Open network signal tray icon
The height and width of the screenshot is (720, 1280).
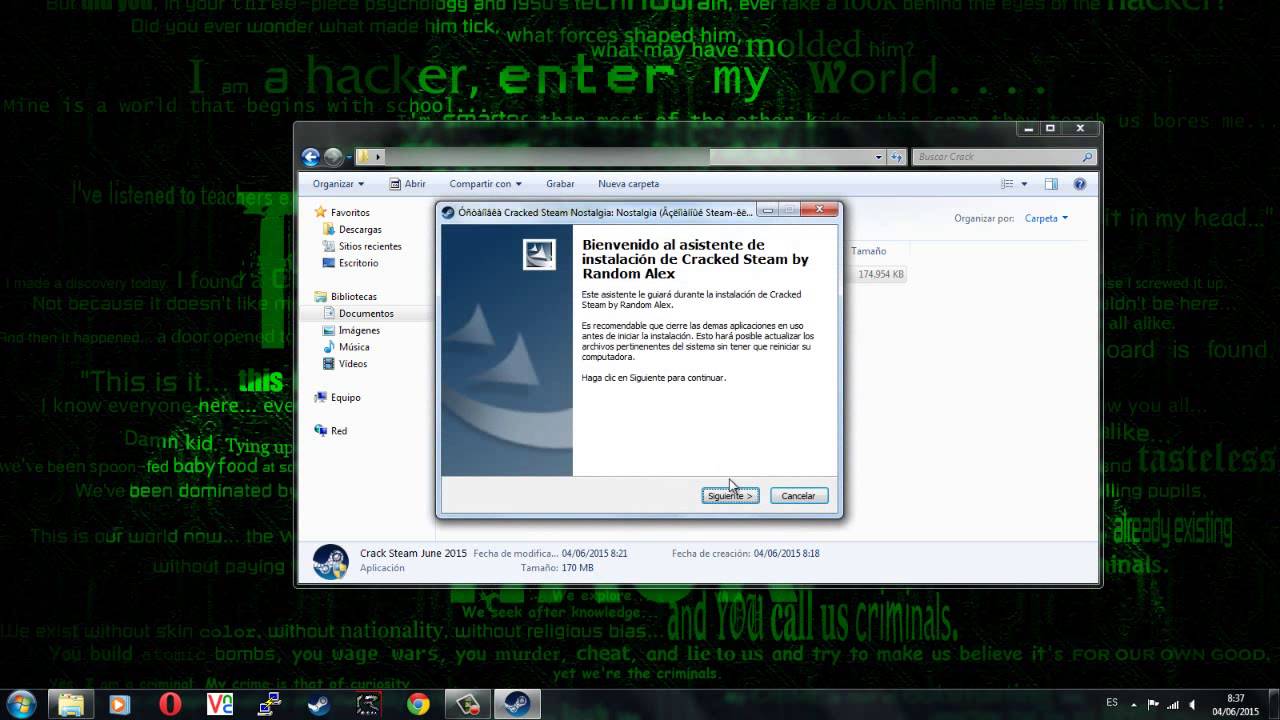pos(1173,704)
